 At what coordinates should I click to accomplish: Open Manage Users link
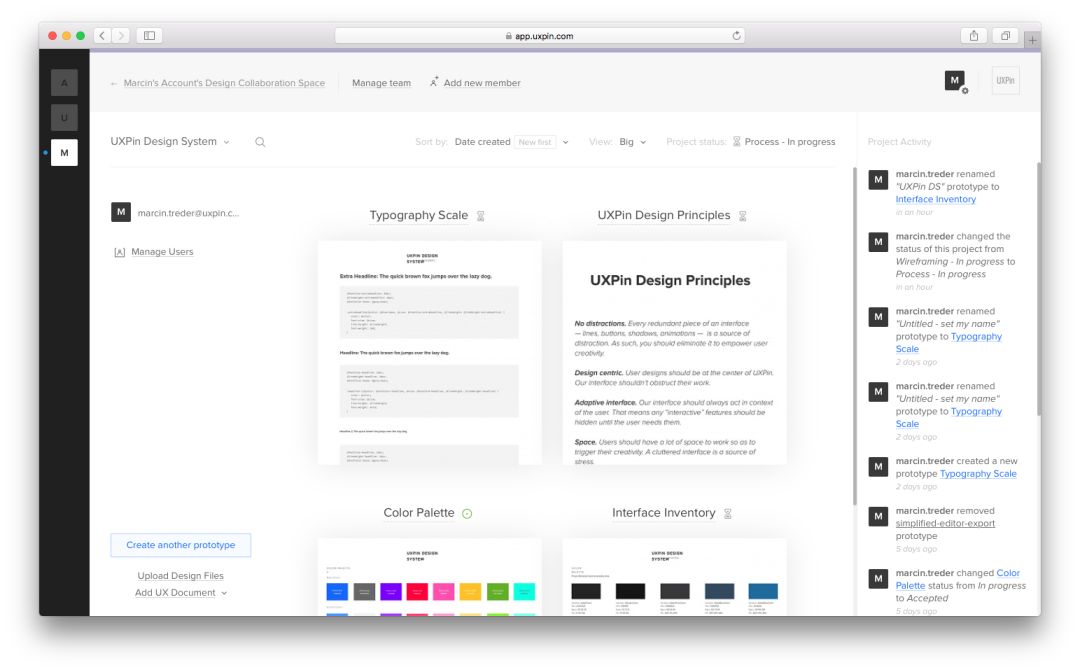[163, 252]
